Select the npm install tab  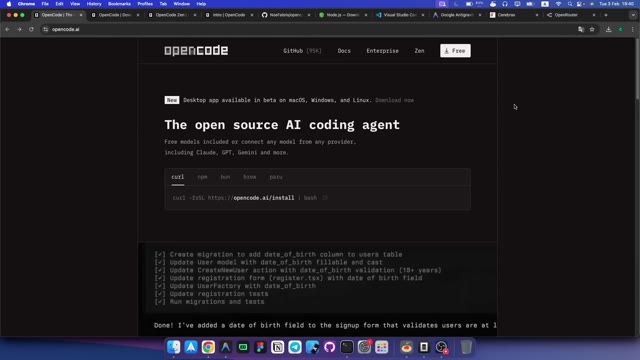point(202,177)
